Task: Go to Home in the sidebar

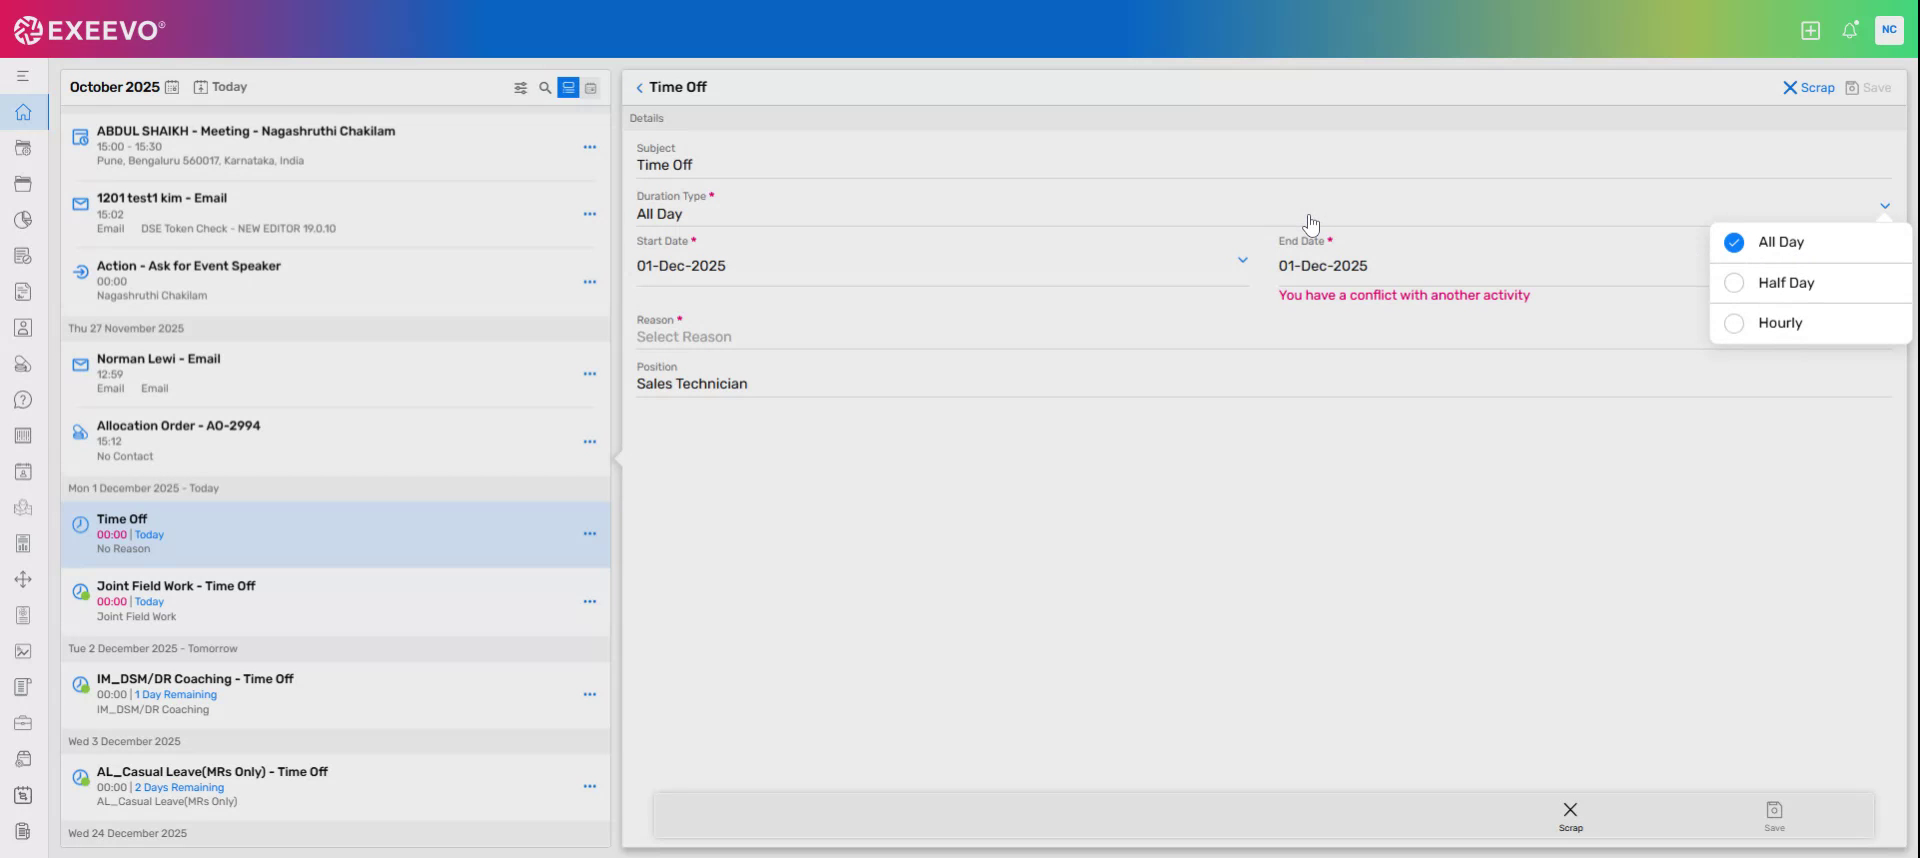Action: (23, 112)
